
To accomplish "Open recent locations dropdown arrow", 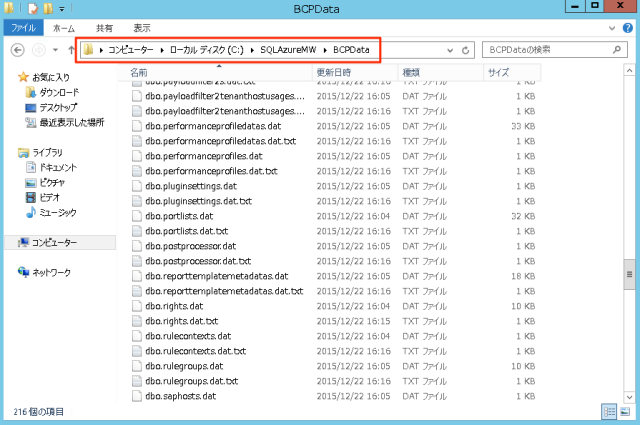I will [x=56, y=50].
